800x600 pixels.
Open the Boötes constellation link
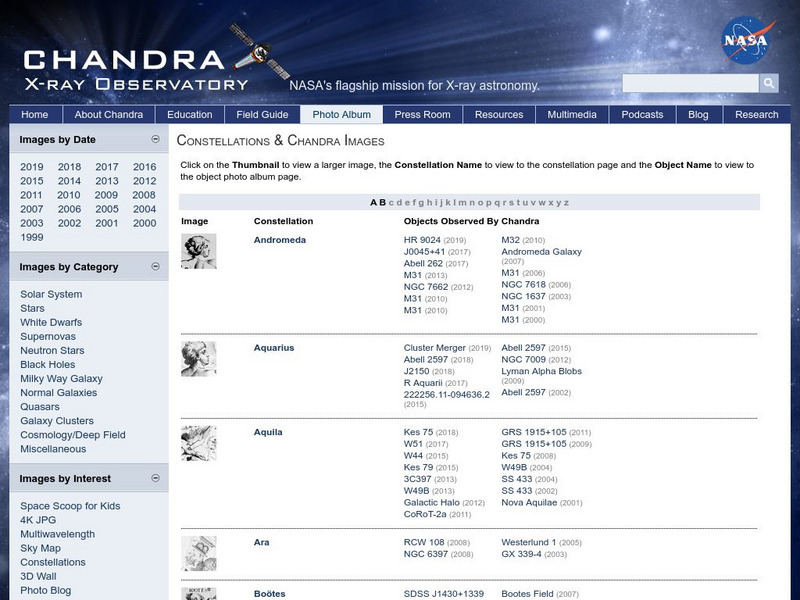click(x=269, y=593)
